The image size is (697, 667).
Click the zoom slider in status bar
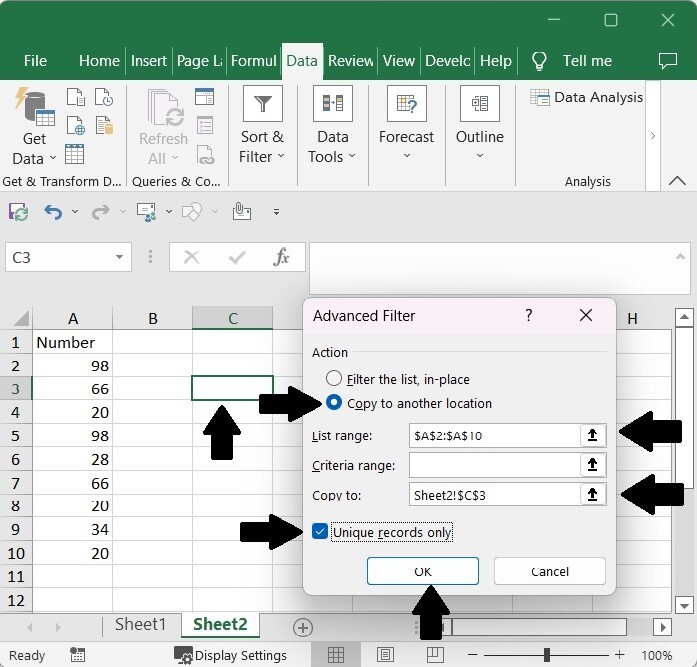click(546, 655)
